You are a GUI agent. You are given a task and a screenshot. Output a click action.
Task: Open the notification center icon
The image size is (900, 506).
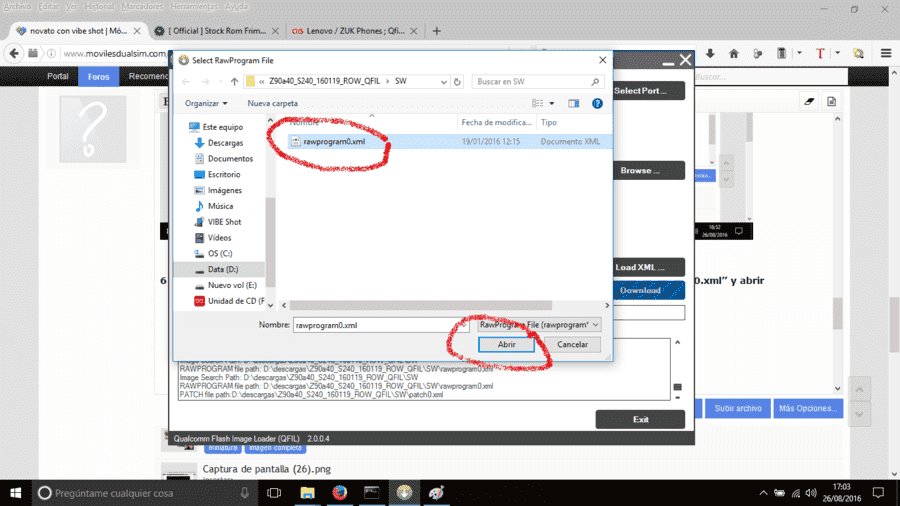click(878, 493)
